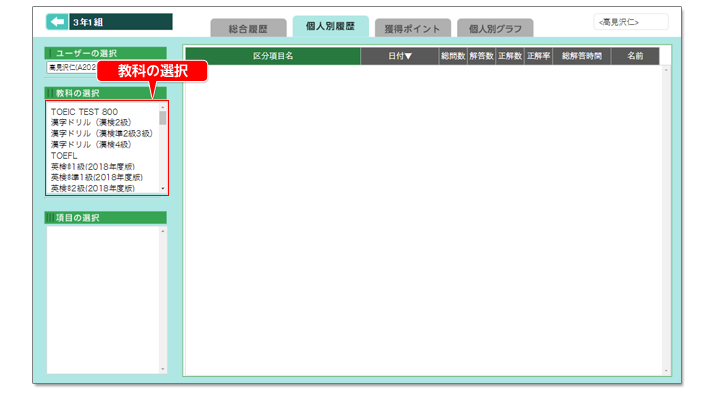Select 英検®2級(2018年度版)

click(x=93, y=188)
